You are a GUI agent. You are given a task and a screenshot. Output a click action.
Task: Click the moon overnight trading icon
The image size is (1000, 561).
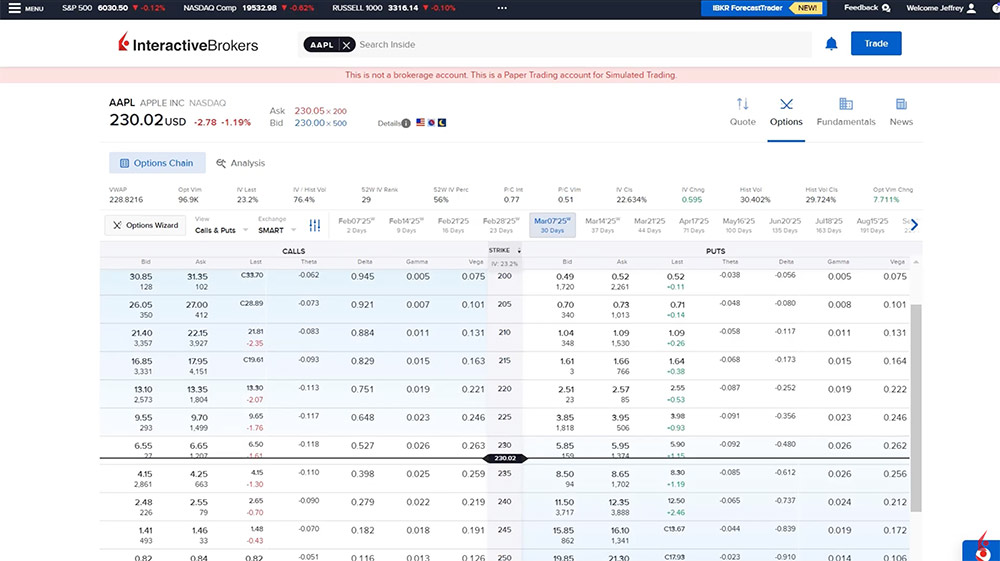click(442, 122)
